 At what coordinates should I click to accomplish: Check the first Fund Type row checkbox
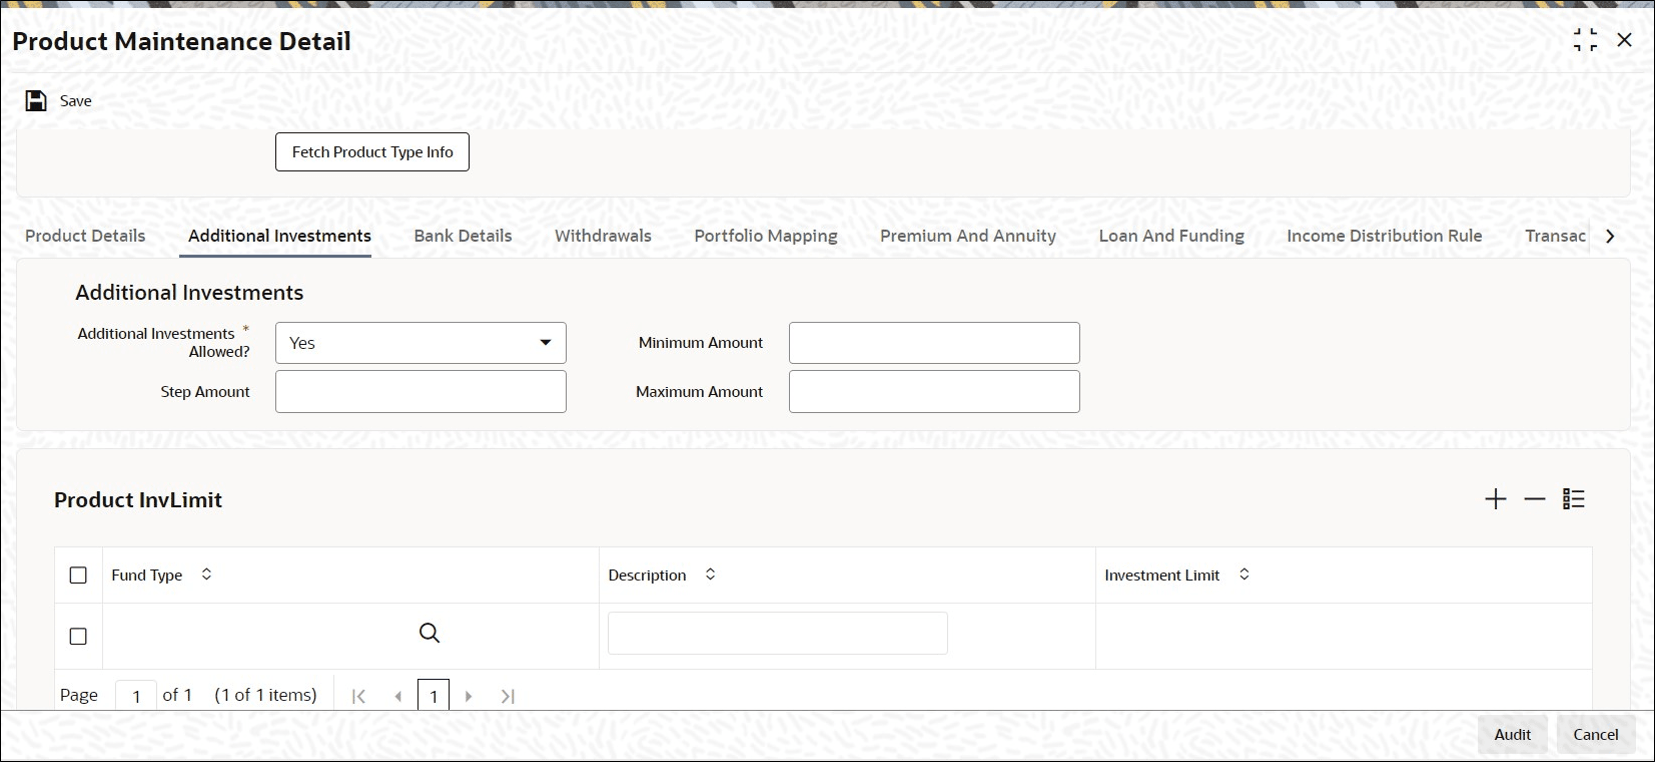78,636
